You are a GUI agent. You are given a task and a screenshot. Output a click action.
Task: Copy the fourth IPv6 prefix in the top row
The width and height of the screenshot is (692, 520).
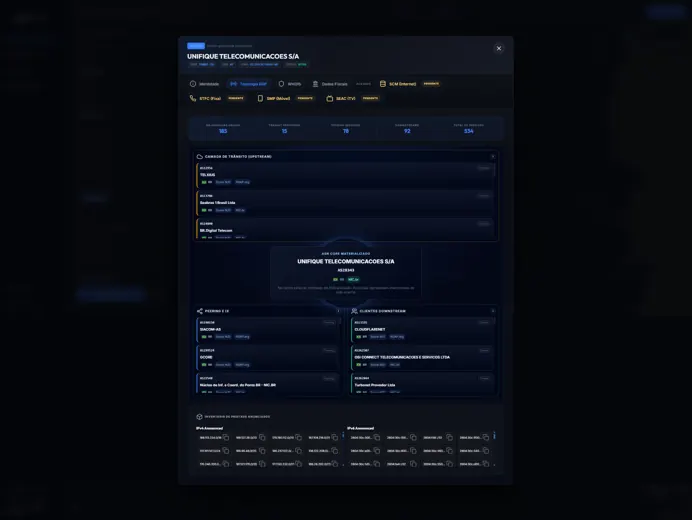(x=485, y=437)
